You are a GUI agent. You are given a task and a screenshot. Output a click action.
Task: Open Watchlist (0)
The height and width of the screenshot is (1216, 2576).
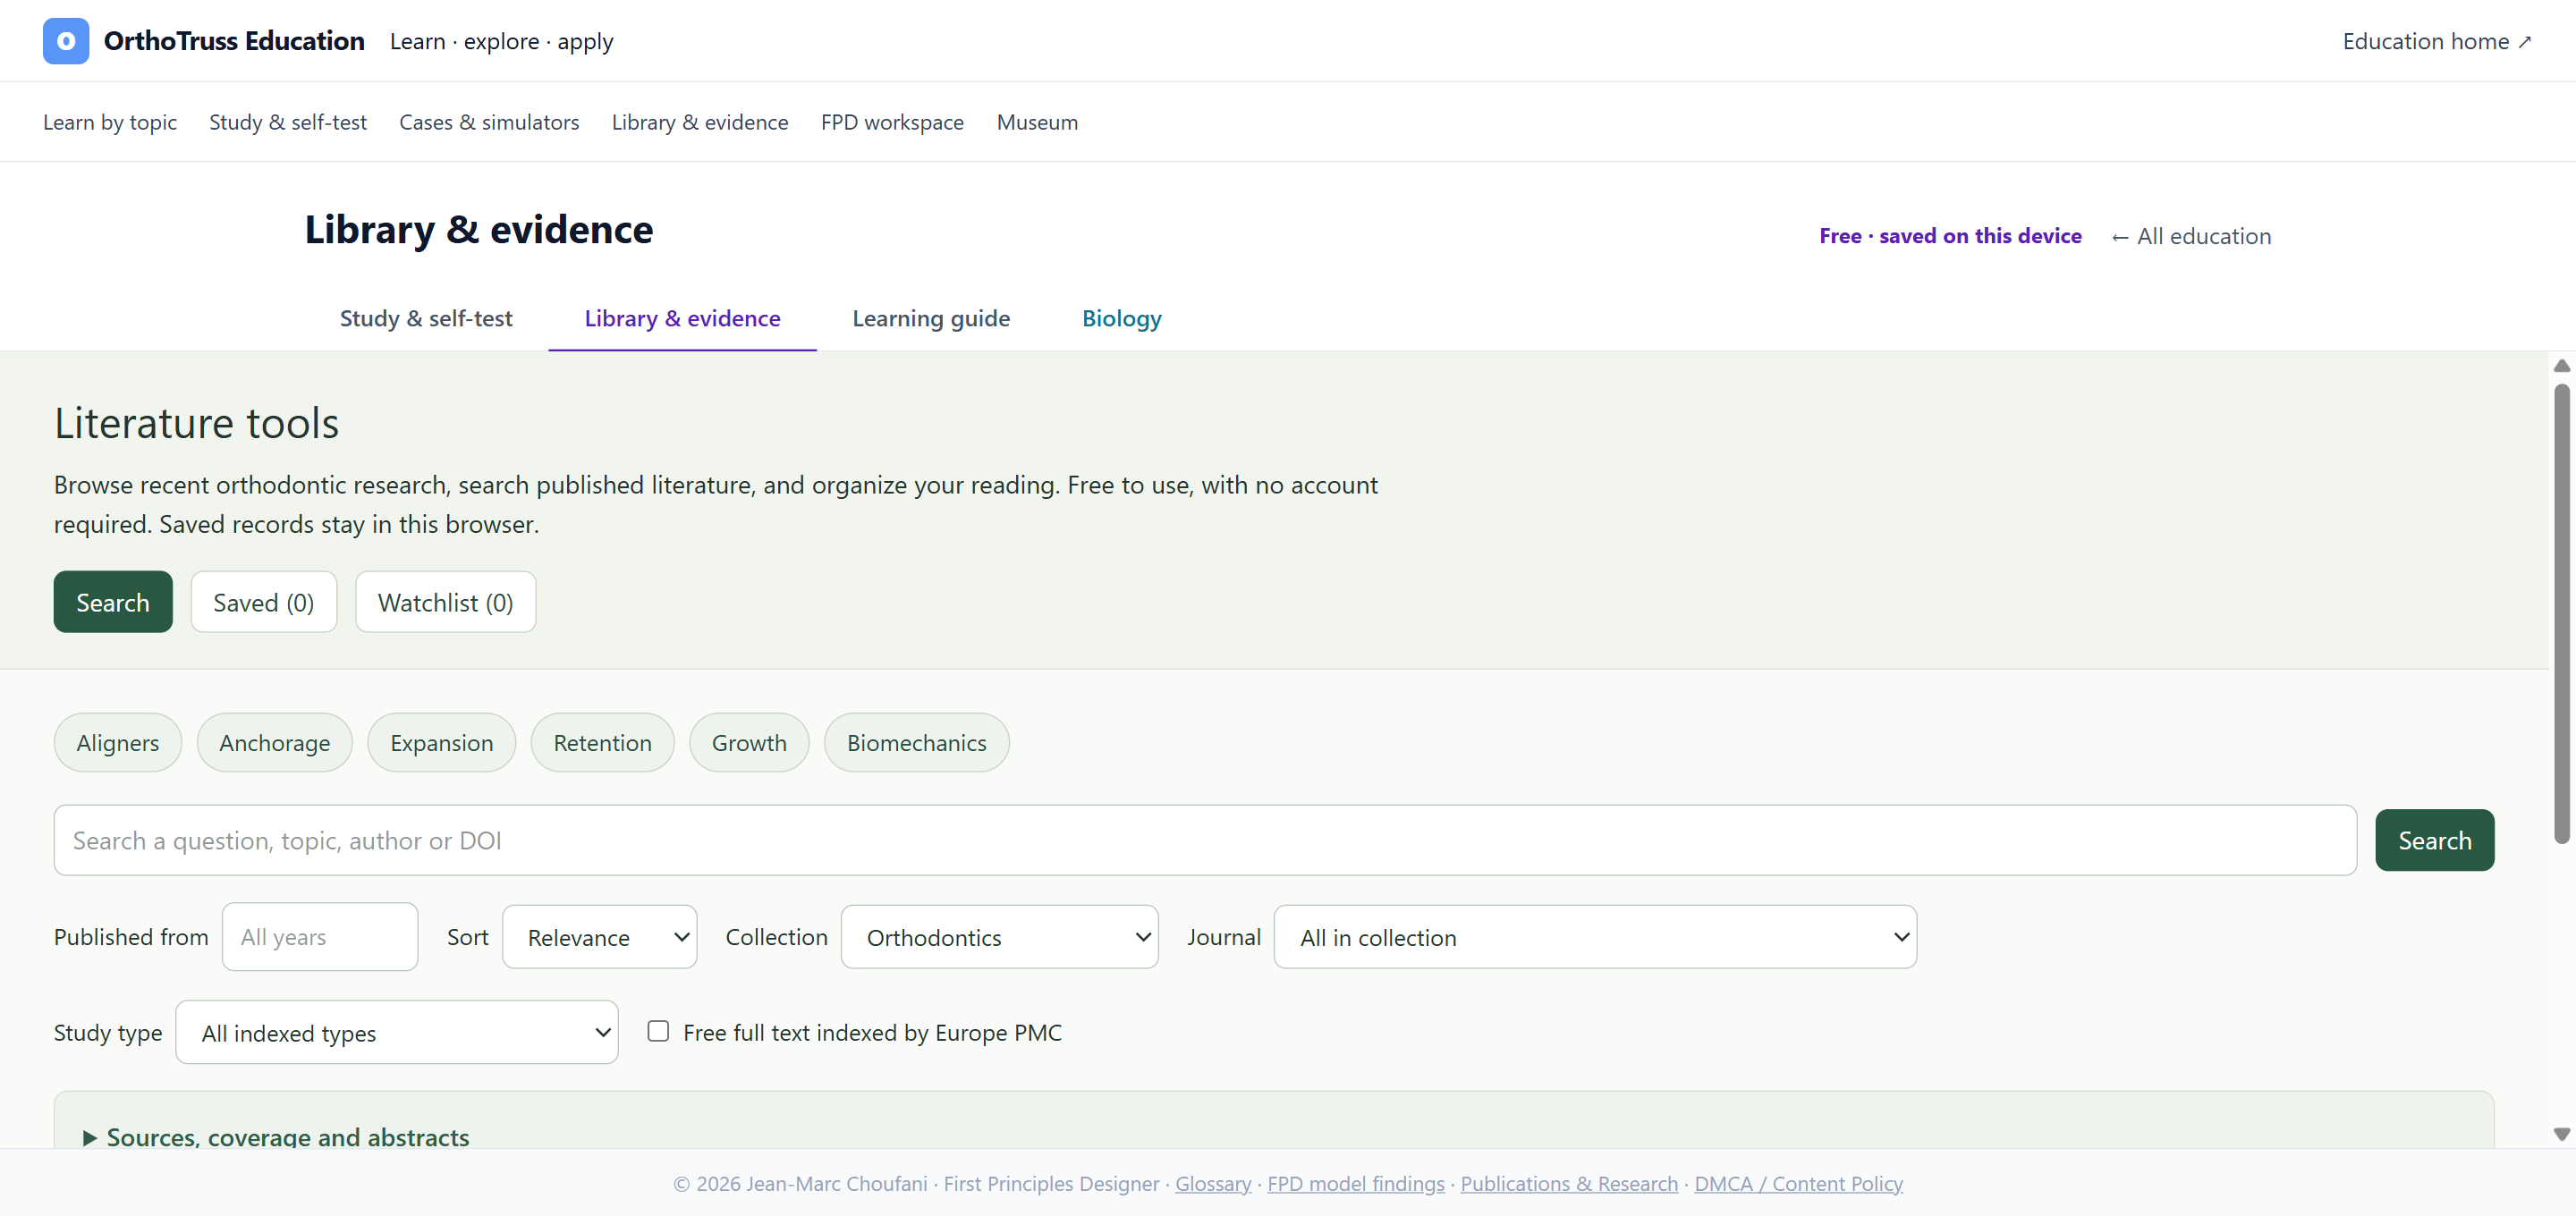446,602
